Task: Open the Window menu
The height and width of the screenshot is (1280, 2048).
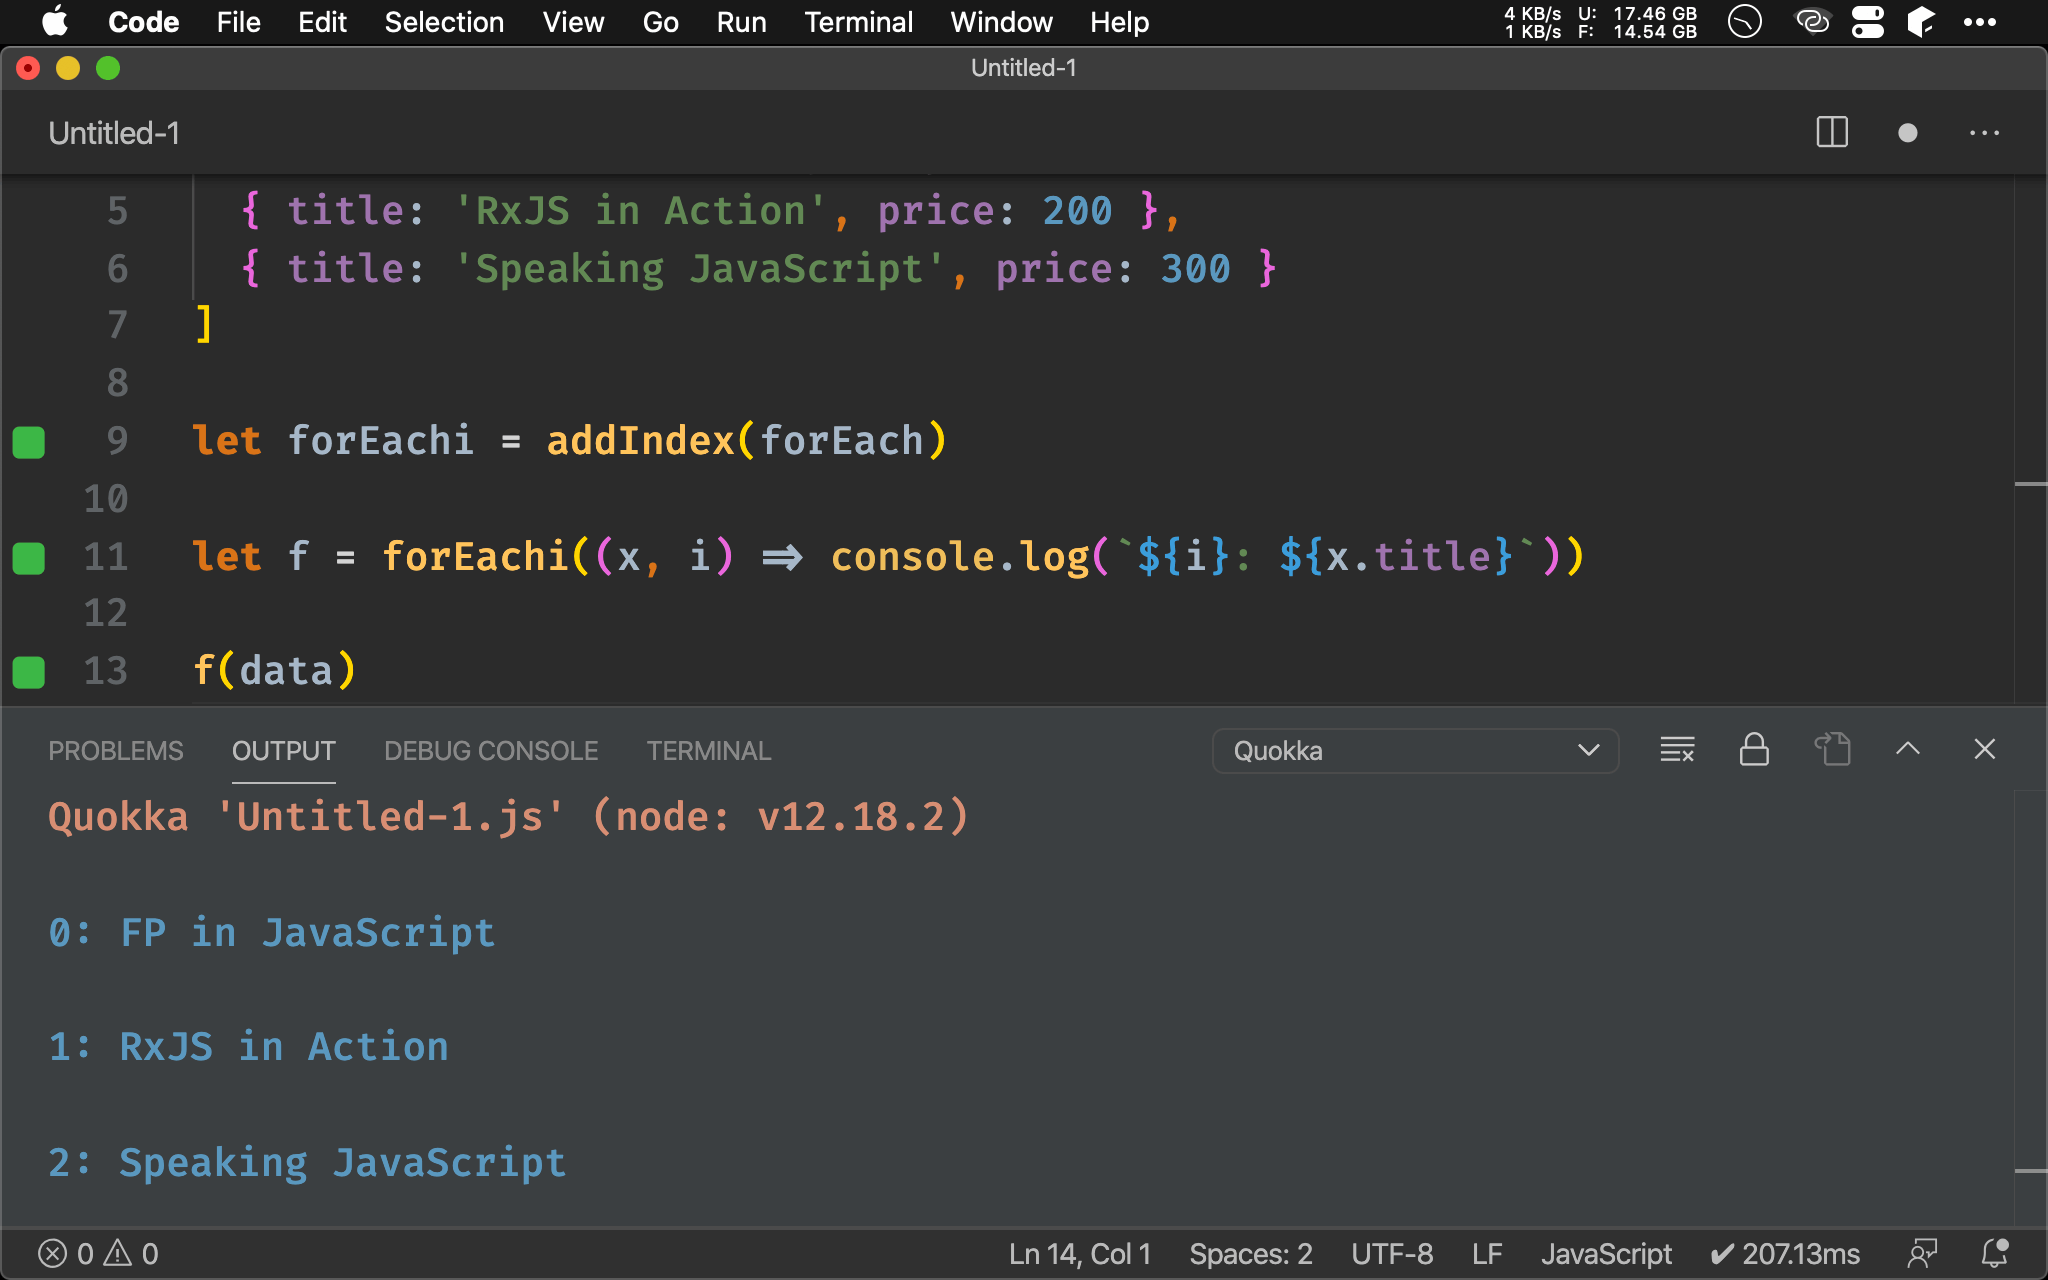Action: point(1001,22)
